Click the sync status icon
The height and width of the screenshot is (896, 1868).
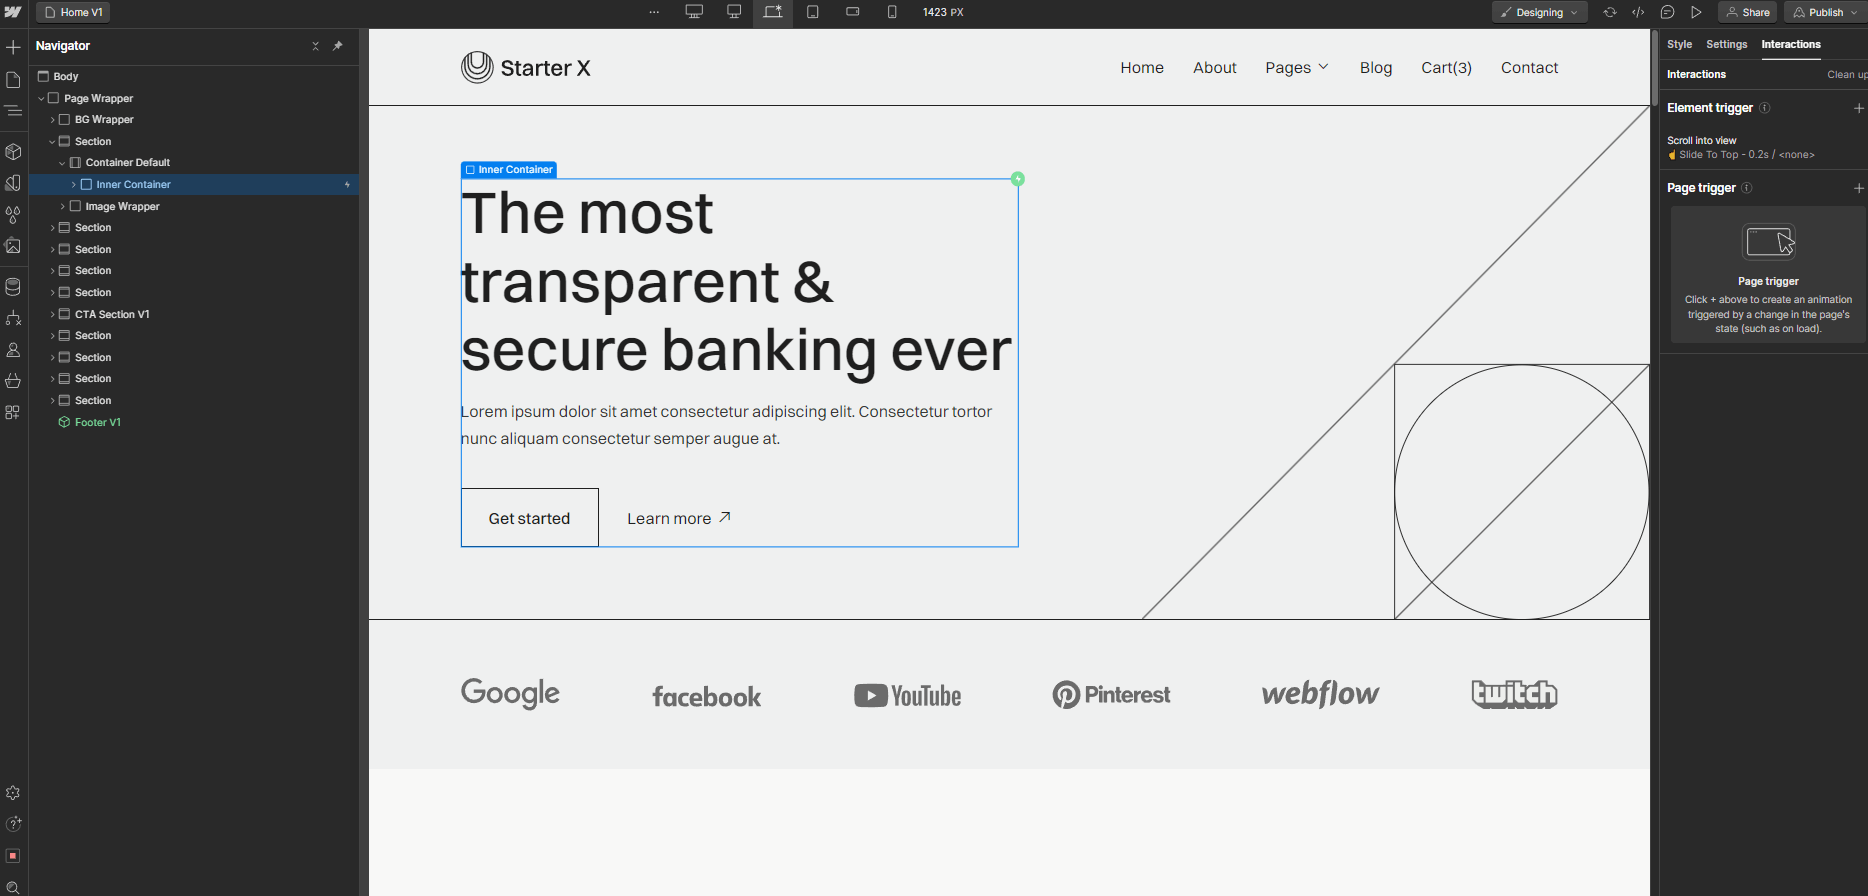pyautogui.click(x=1610, y=12)
